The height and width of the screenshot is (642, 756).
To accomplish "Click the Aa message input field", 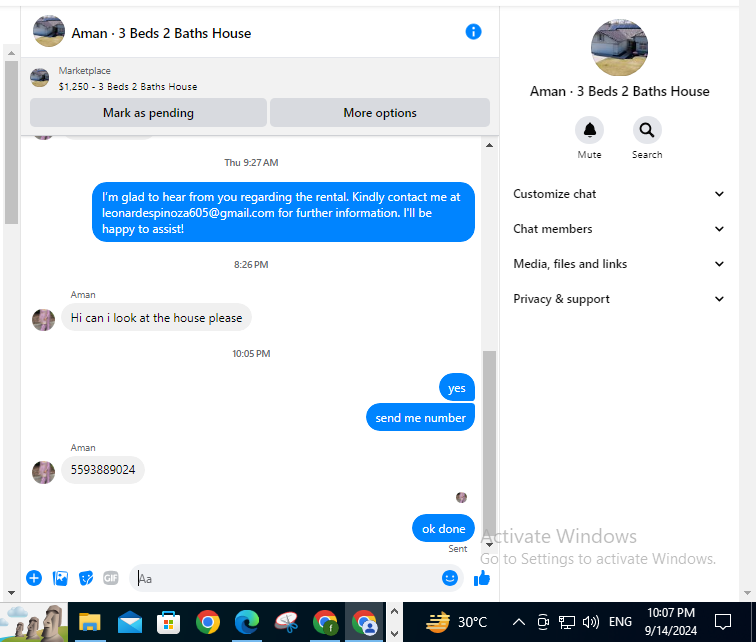I will click(287, 578).
